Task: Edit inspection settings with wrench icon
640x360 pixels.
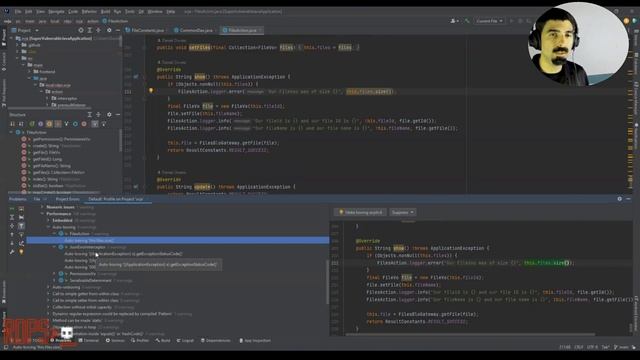Action: point(12,252)
